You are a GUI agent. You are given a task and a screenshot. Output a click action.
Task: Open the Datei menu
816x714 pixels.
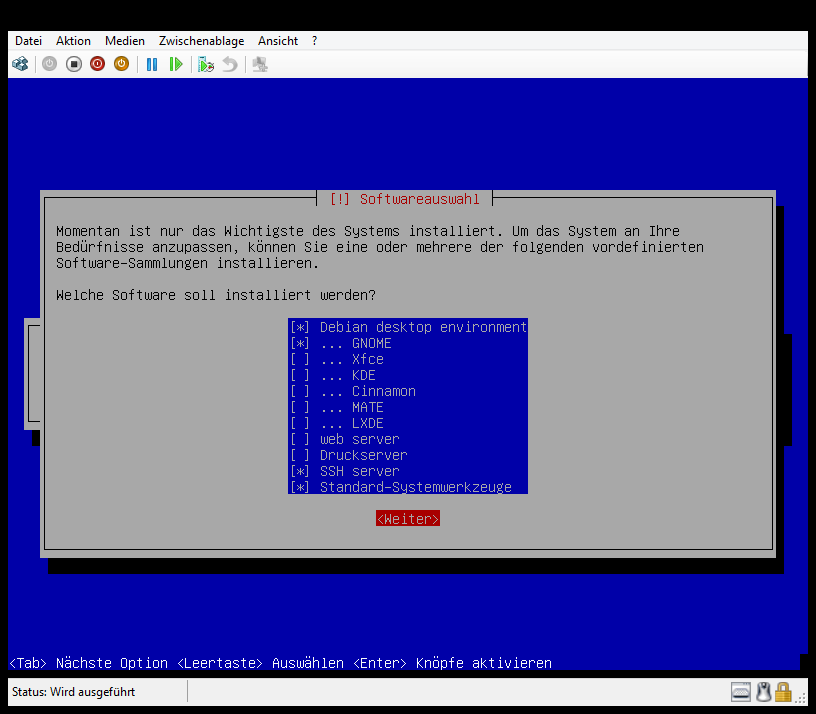point(28,41)
